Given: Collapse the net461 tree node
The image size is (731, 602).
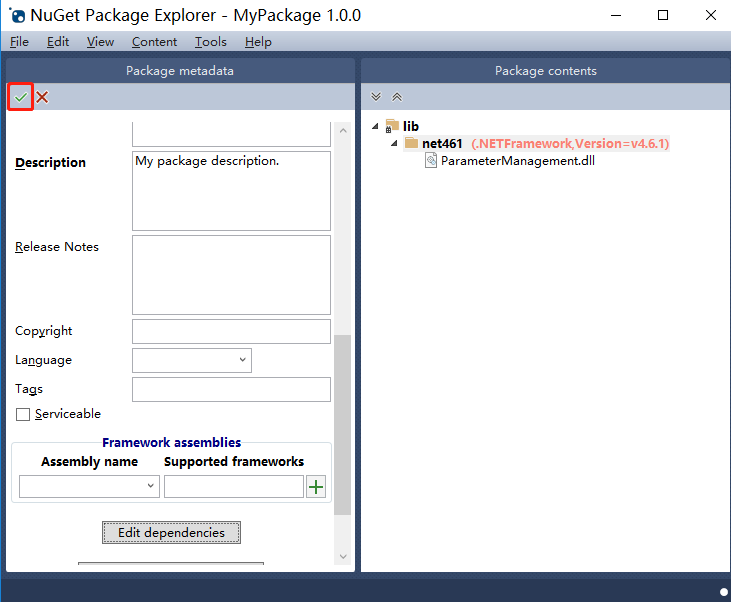Looking at the screenshot, I should [394, 143].
